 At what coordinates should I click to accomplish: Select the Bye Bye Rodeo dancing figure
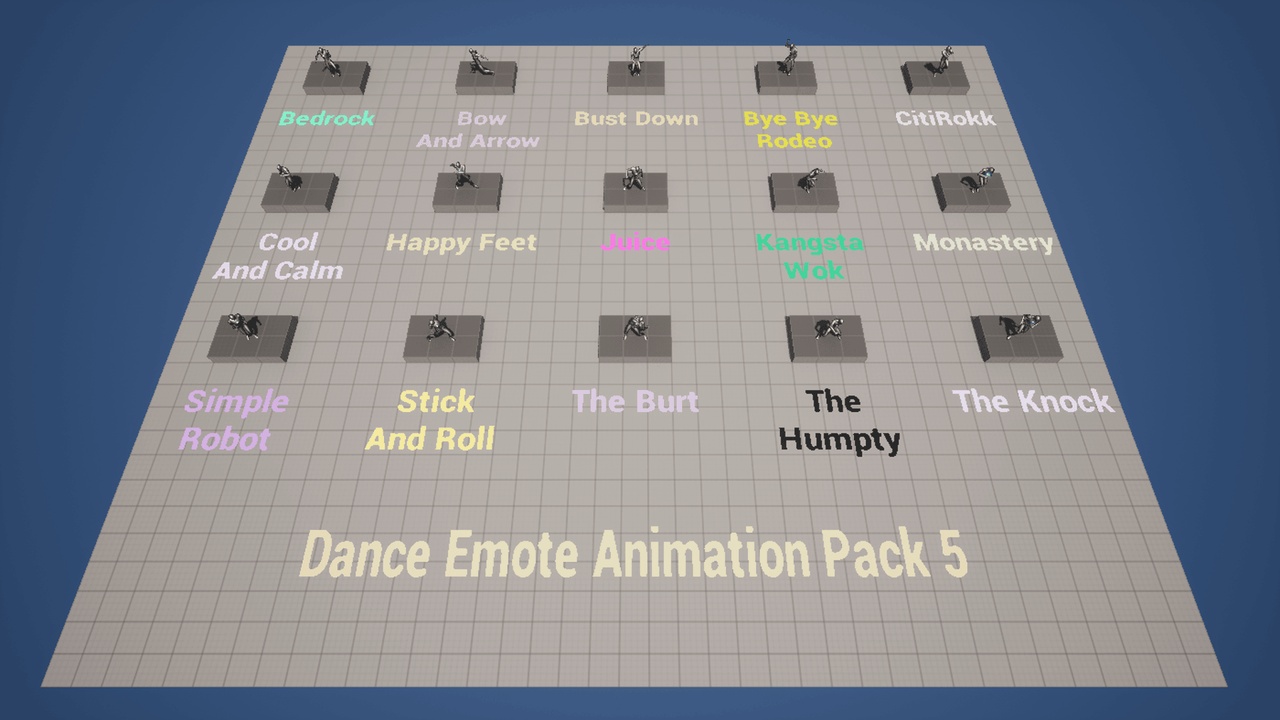click(x=789, y=58)
